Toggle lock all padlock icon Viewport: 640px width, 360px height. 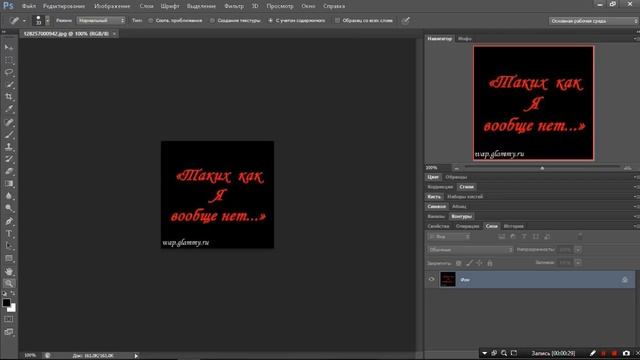click(x=490, y=263)
